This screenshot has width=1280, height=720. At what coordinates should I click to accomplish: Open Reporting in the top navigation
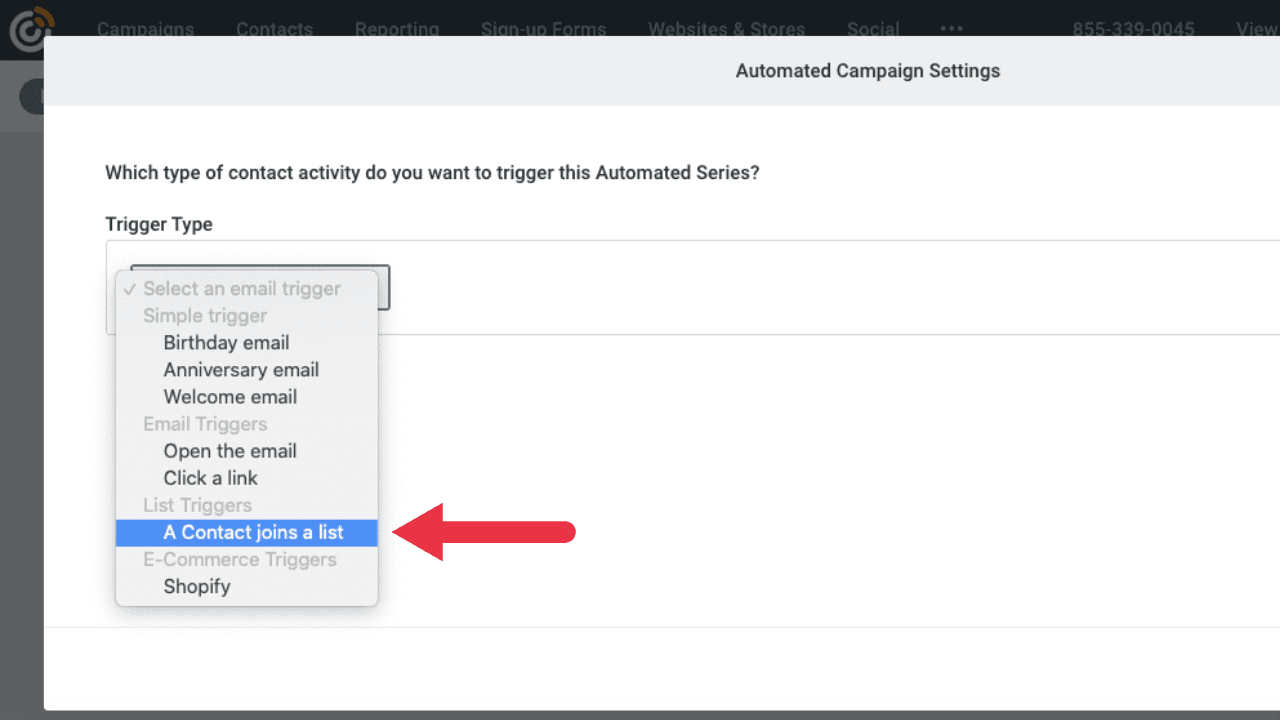(397, 29)
